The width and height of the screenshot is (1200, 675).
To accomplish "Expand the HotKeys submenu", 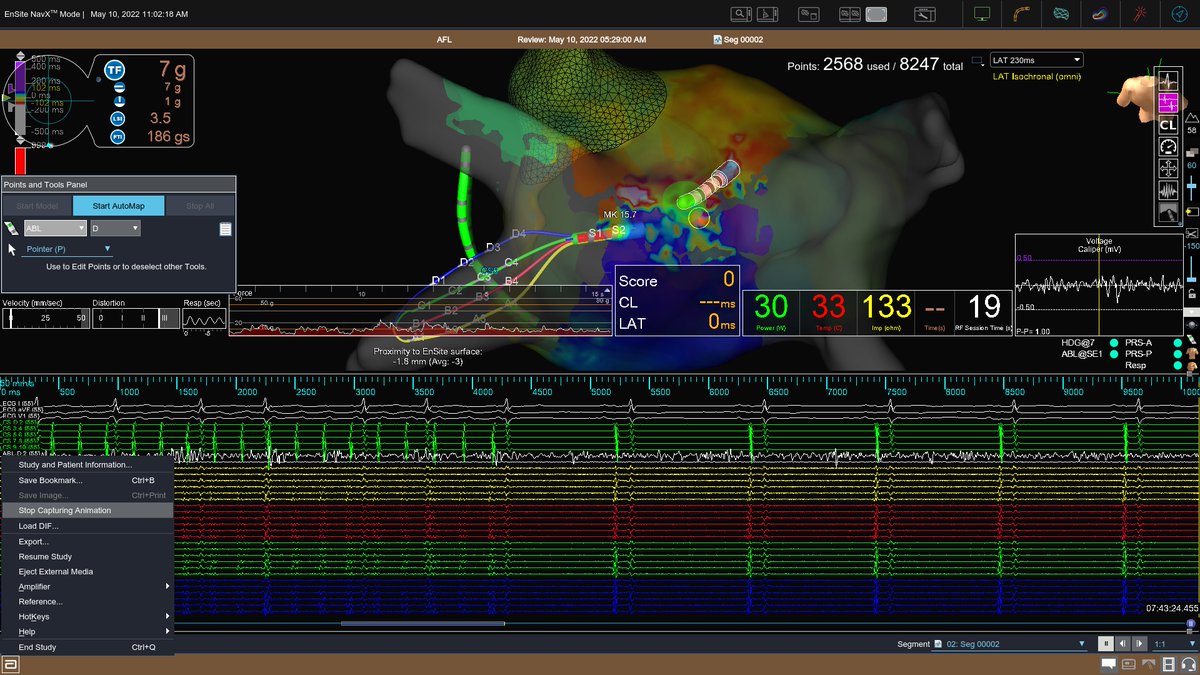I will click(x=87, y=617).
